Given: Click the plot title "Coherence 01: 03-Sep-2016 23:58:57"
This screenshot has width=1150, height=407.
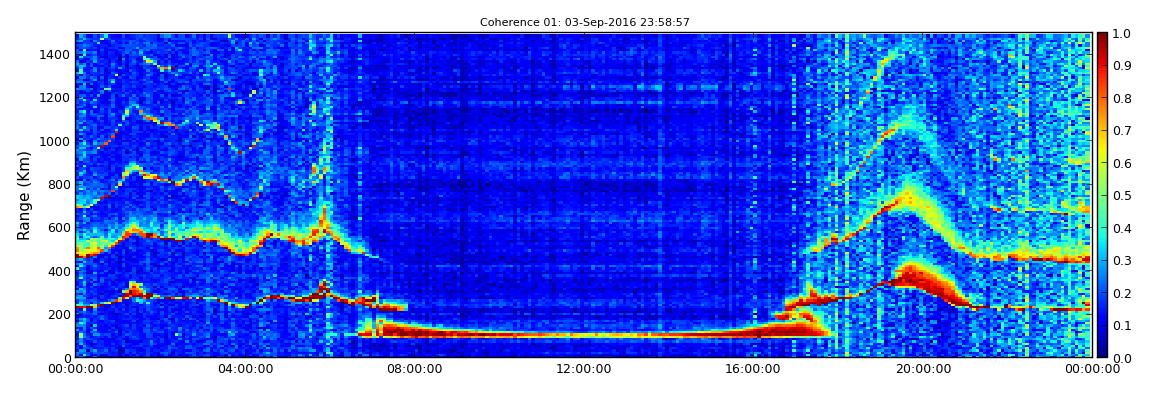Looking at the screenshot, I should pyautogui.click(x=585, y=23).
